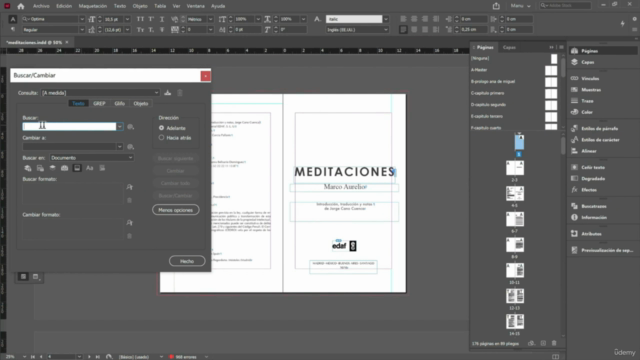Apply Small Caps formatting (Tt)
Viewport: 640px width, 360px height.
click(x=140, y=30)
